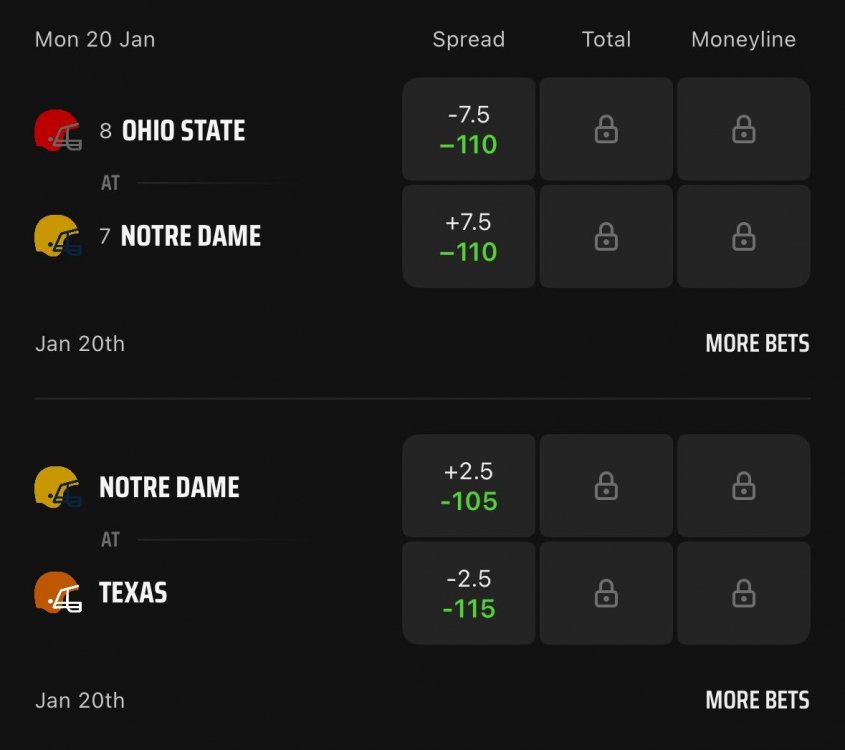Open MORE BETS for the Texas game
This screenshot has width=845, height=750.
(757, 700)
